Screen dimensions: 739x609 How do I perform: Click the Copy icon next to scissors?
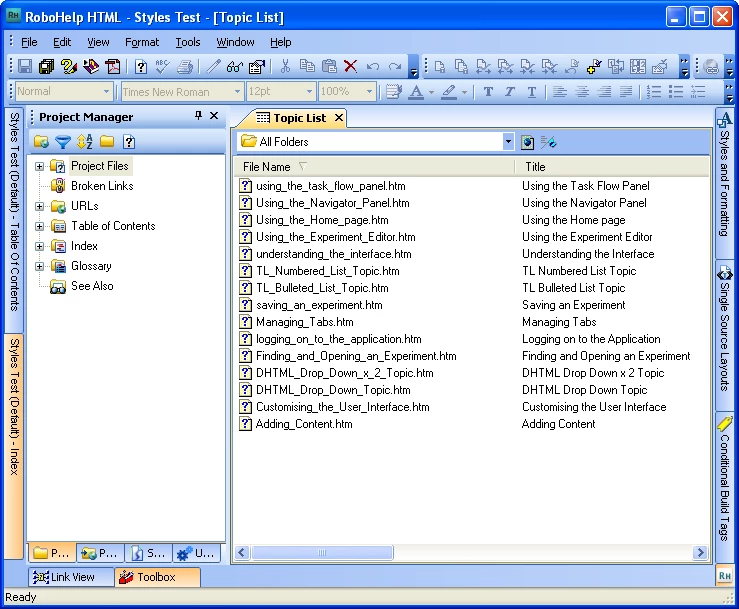click(x=307, y=66)
